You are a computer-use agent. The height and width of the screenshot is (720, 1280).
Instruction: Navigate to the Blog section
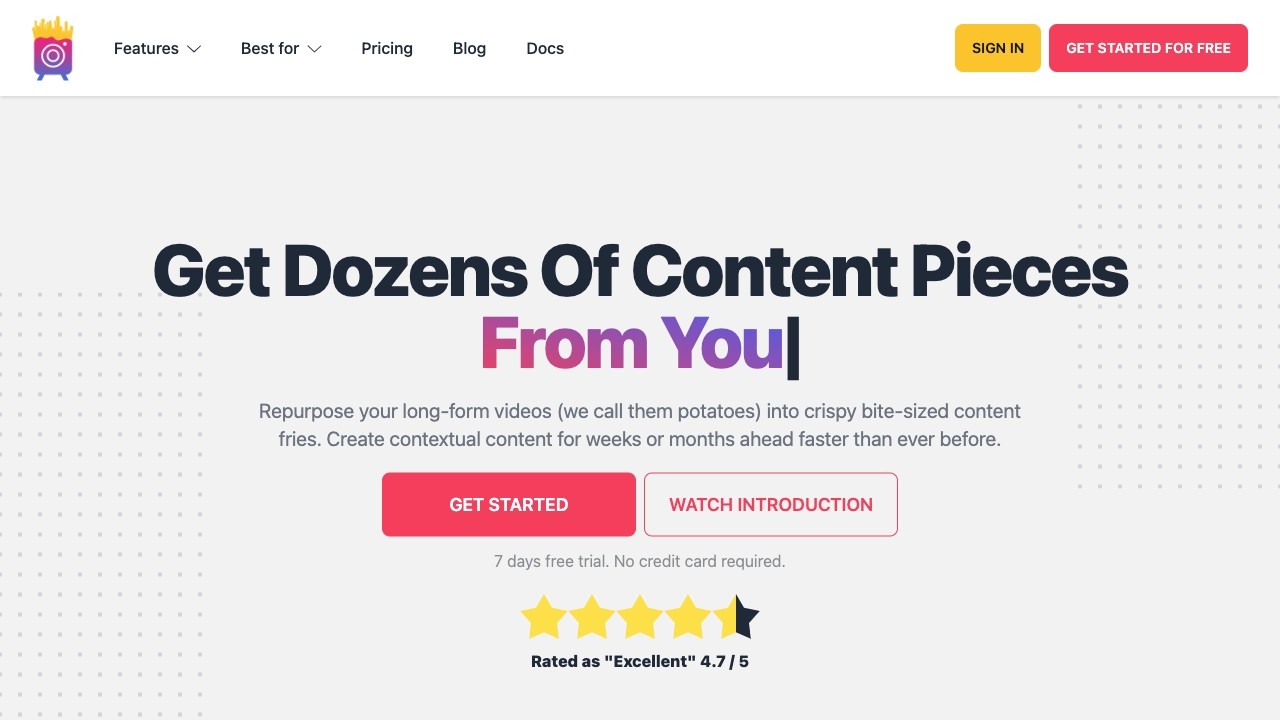click(x=469, y=48)
